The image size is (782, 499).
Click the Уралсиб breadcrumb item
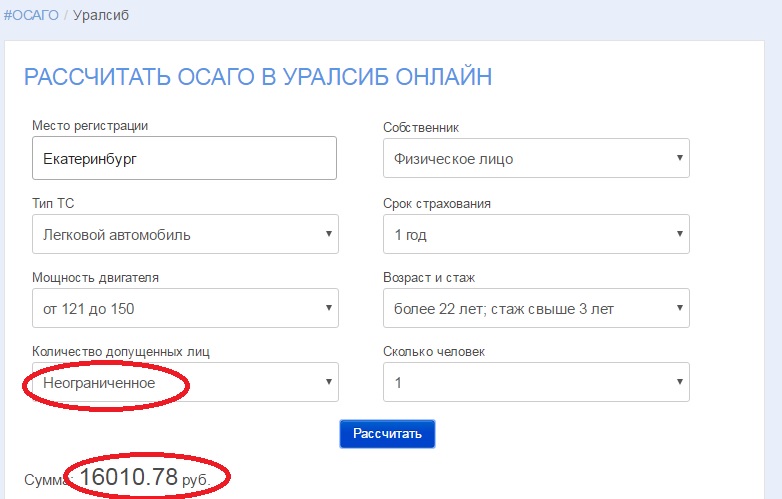click(100, 15)
